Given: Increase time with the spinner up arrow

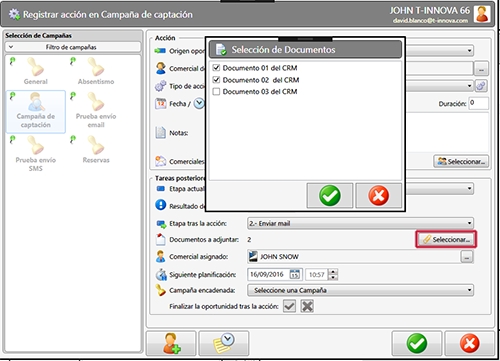Looking at the screenshot, I should pos(333,272).
